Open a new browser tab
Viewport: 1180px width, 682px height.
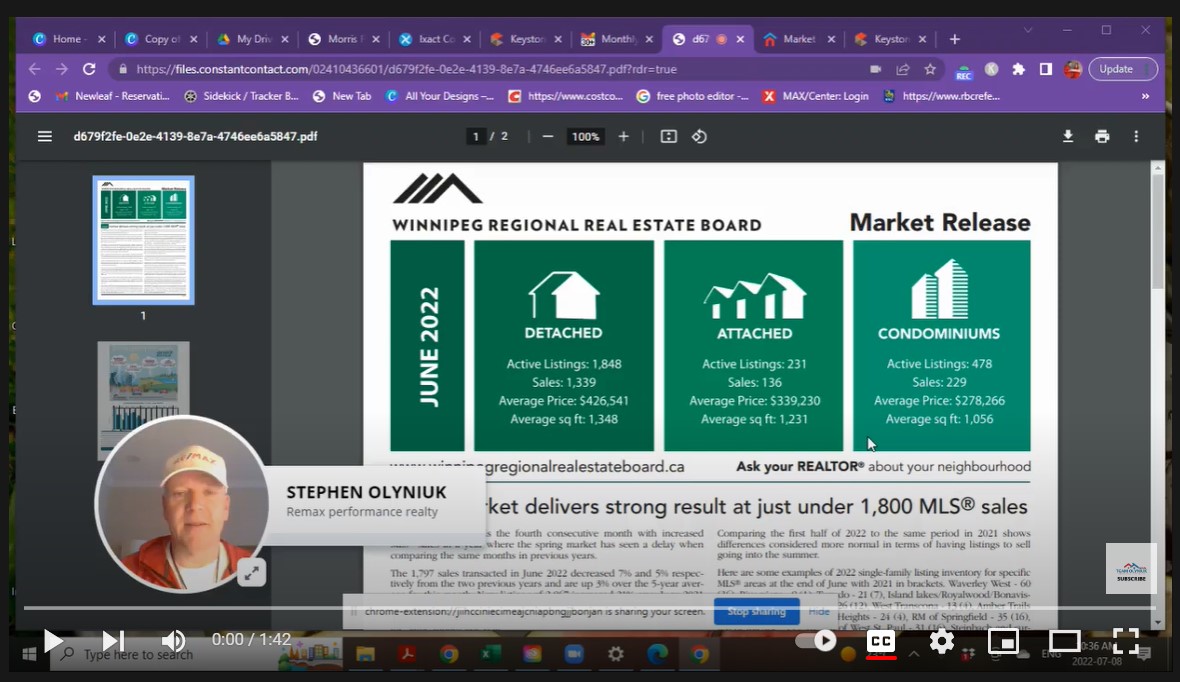click(954, 39)
